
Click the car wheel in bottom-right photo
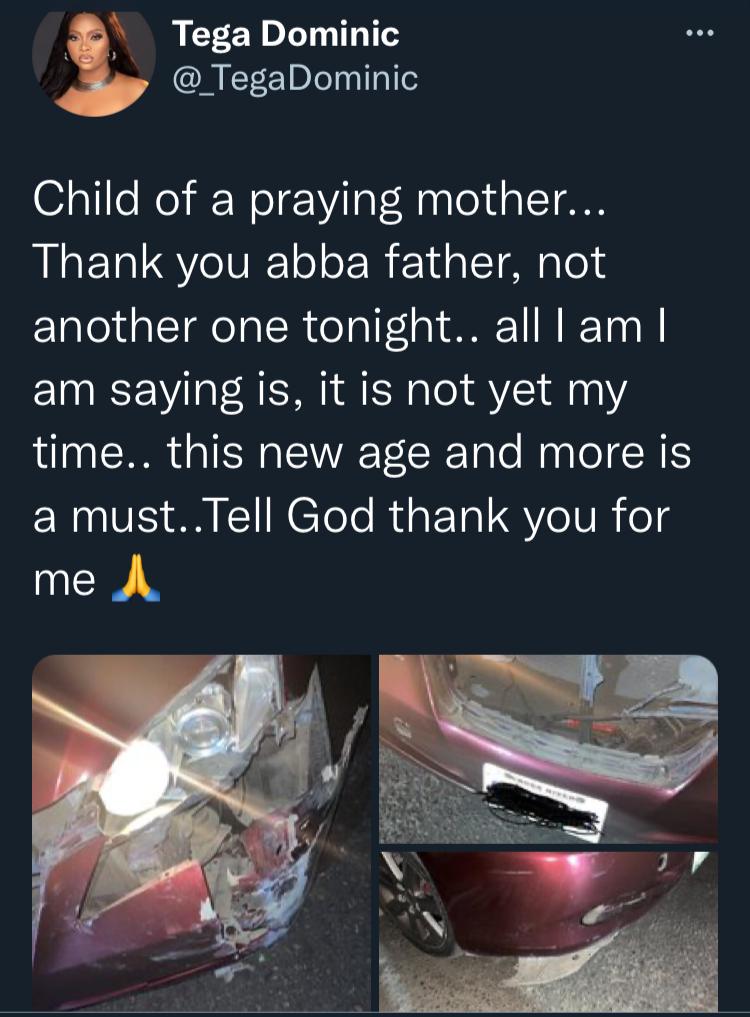415,903
